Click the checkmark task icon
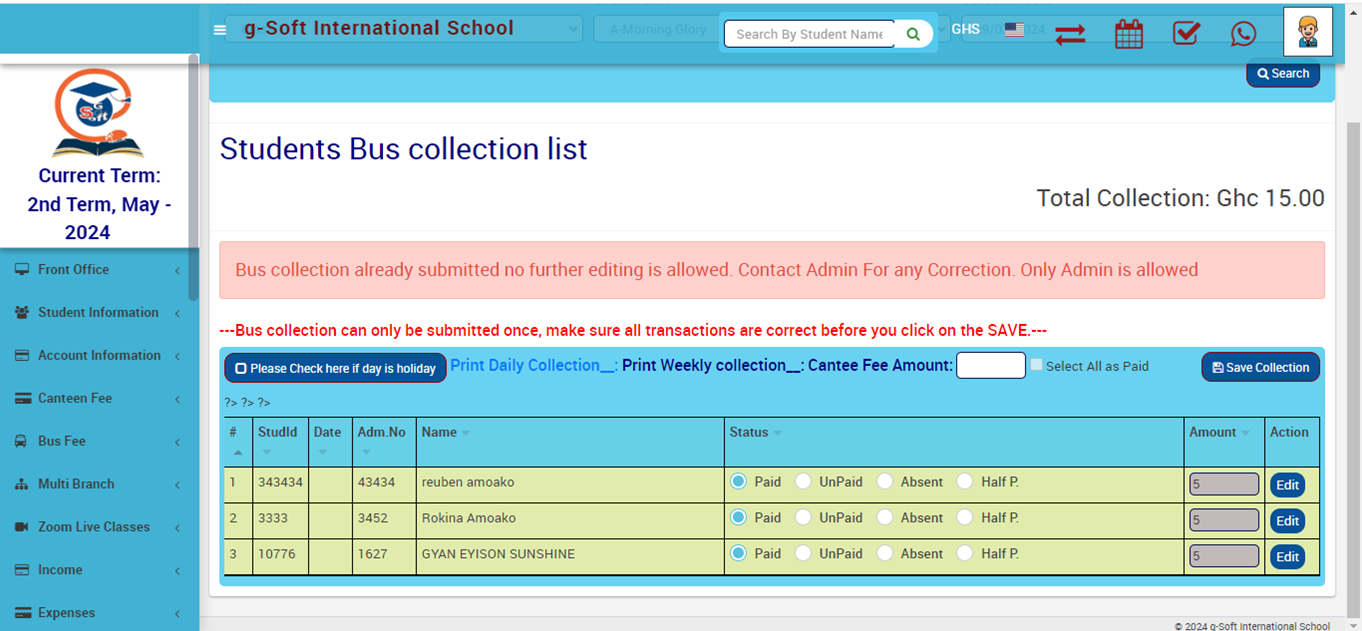The width and height of the screenshot is (1362, 631). [x=1186, y=33]
